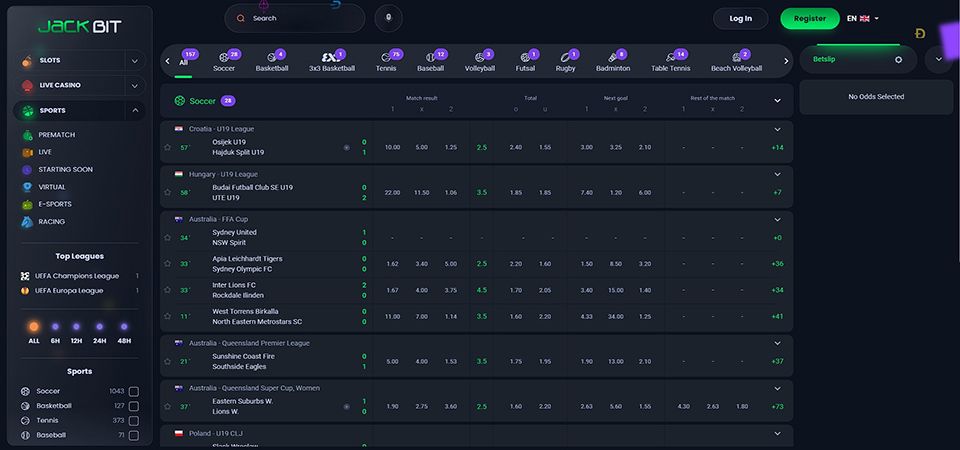Enable the Basketball filter checkbox
Screen dimensions: 960x450
click(133, 406)
